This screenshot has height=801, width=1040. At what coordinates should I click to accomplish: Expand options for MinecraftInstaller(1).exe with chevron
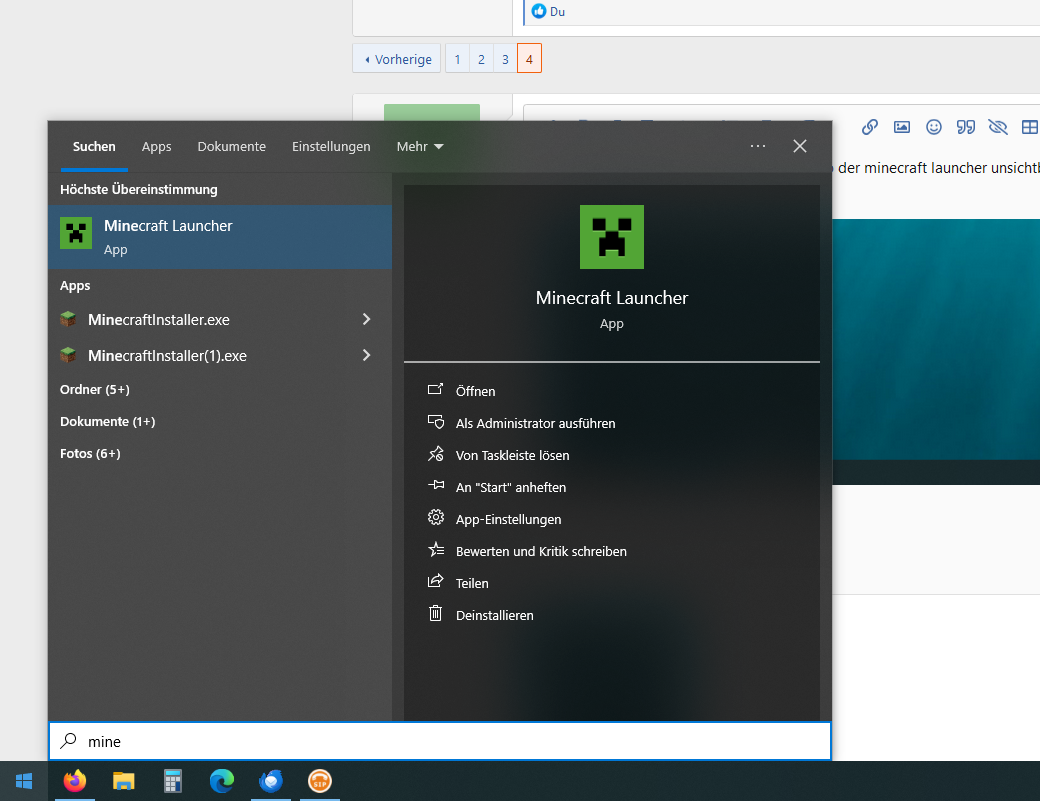coord(366,355)
